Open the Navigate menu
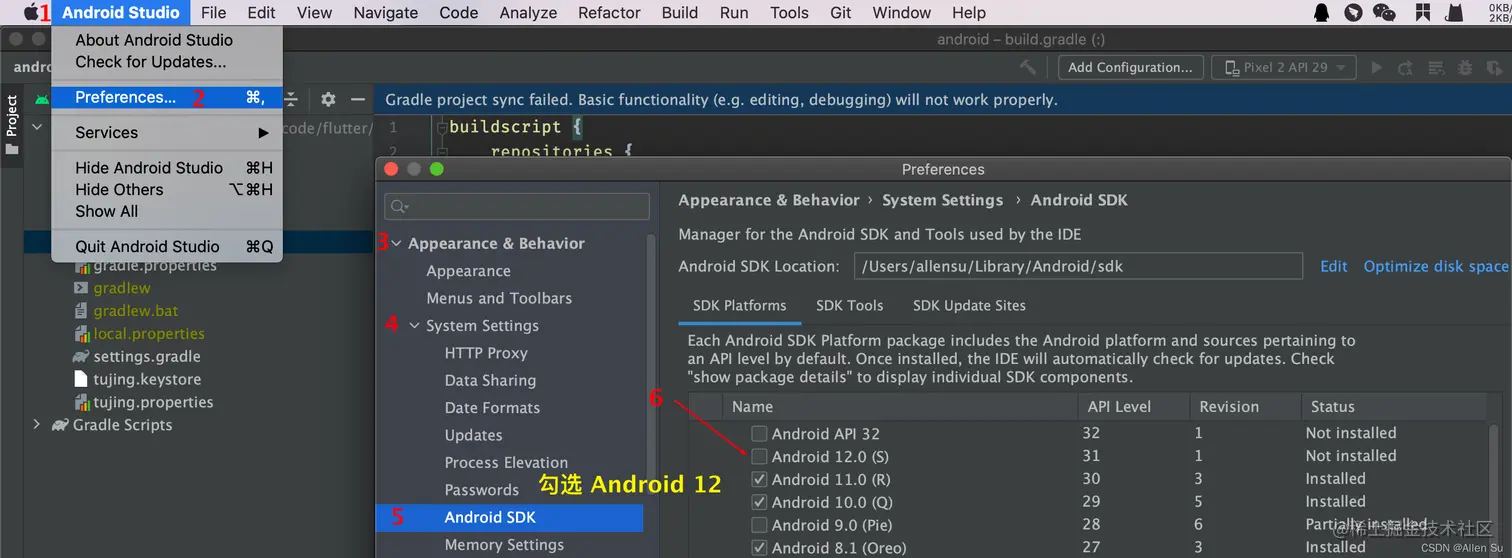 point(386,12)
